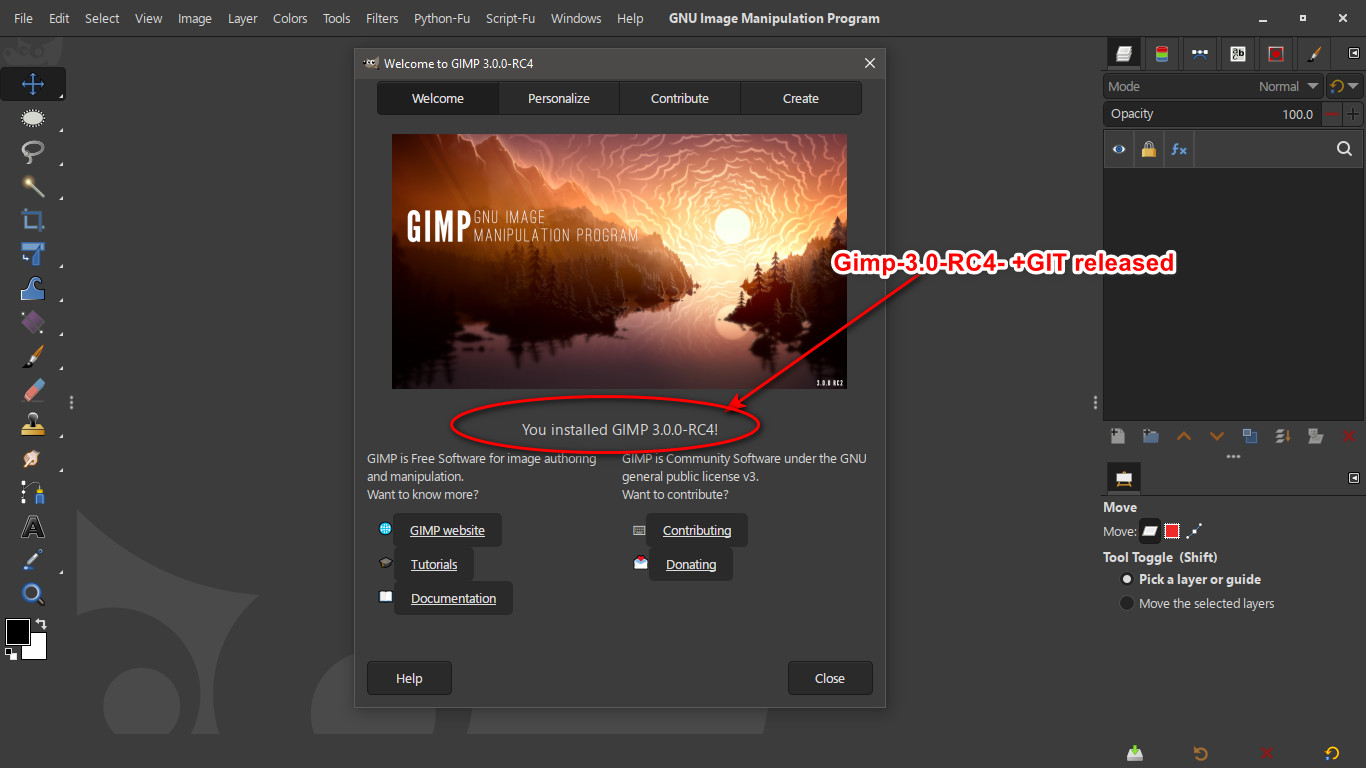Reset tool options to default values
The height and width of the screenshot is (768, 1366).
1332,753
